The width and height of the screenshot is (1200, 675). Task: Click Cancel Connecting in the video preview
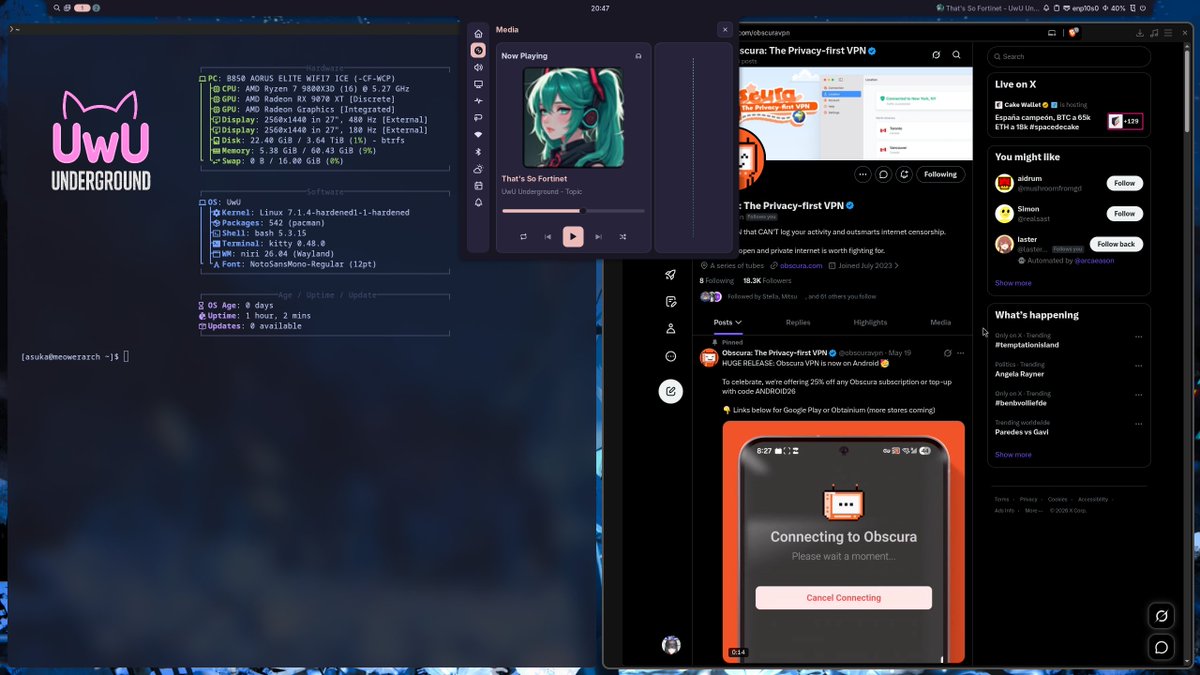844,598
